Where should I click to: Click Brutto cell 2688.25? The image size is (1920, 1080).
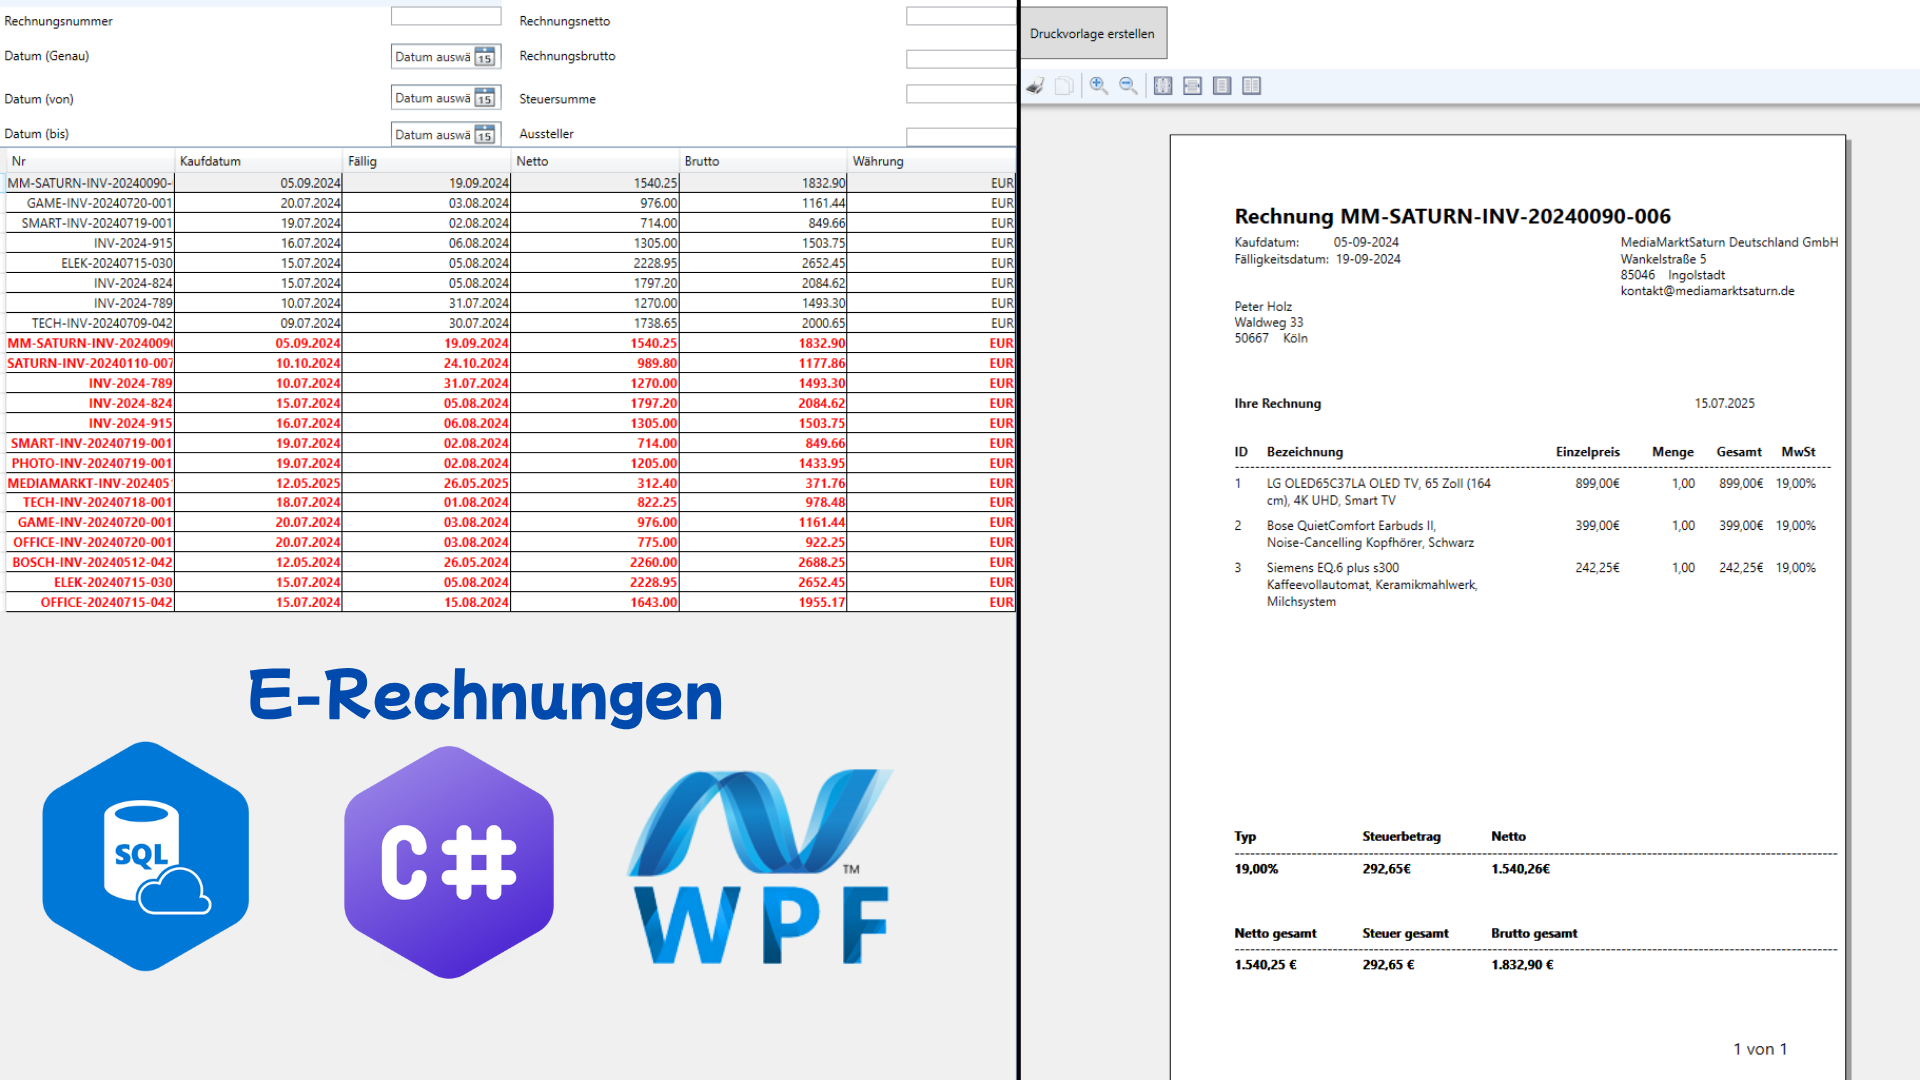tap(762, 562)
